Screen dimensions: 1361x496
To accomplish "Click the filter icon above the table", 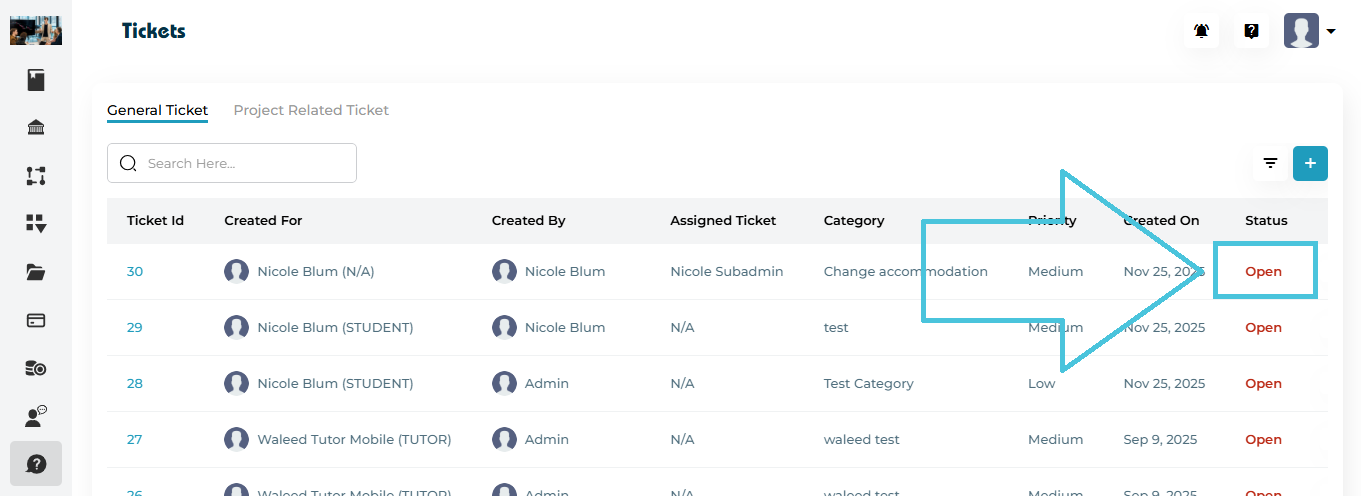I will point(1270,163).
